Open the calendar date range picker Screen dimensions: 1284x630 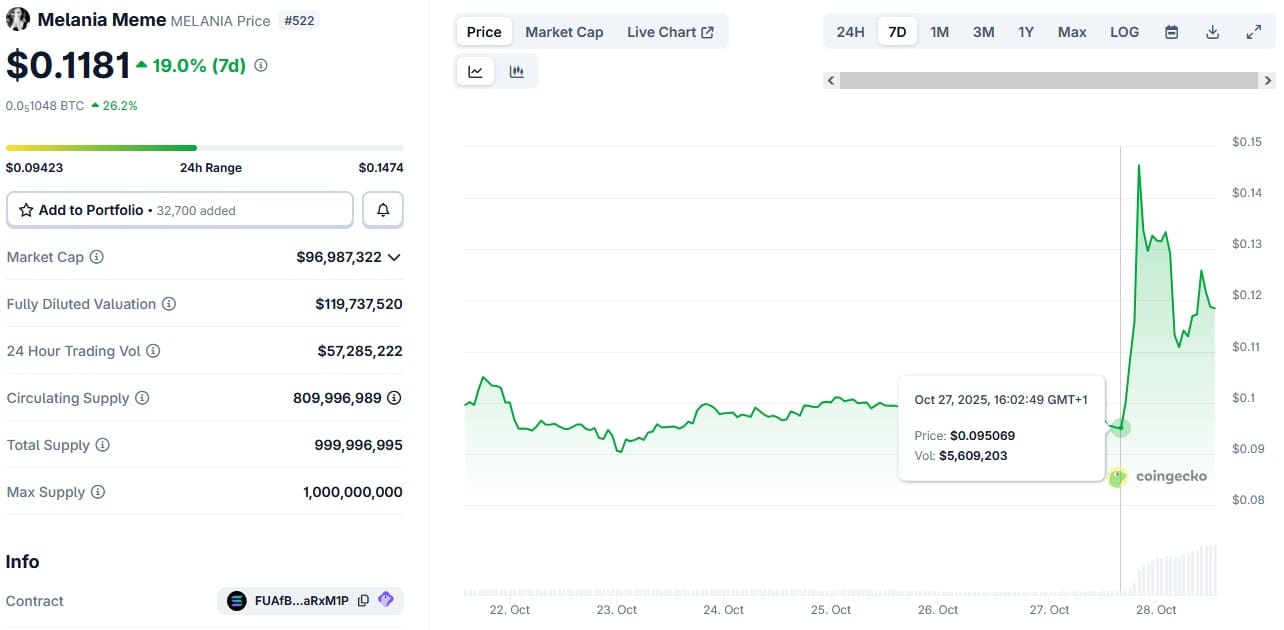[x=1171, y=32]
